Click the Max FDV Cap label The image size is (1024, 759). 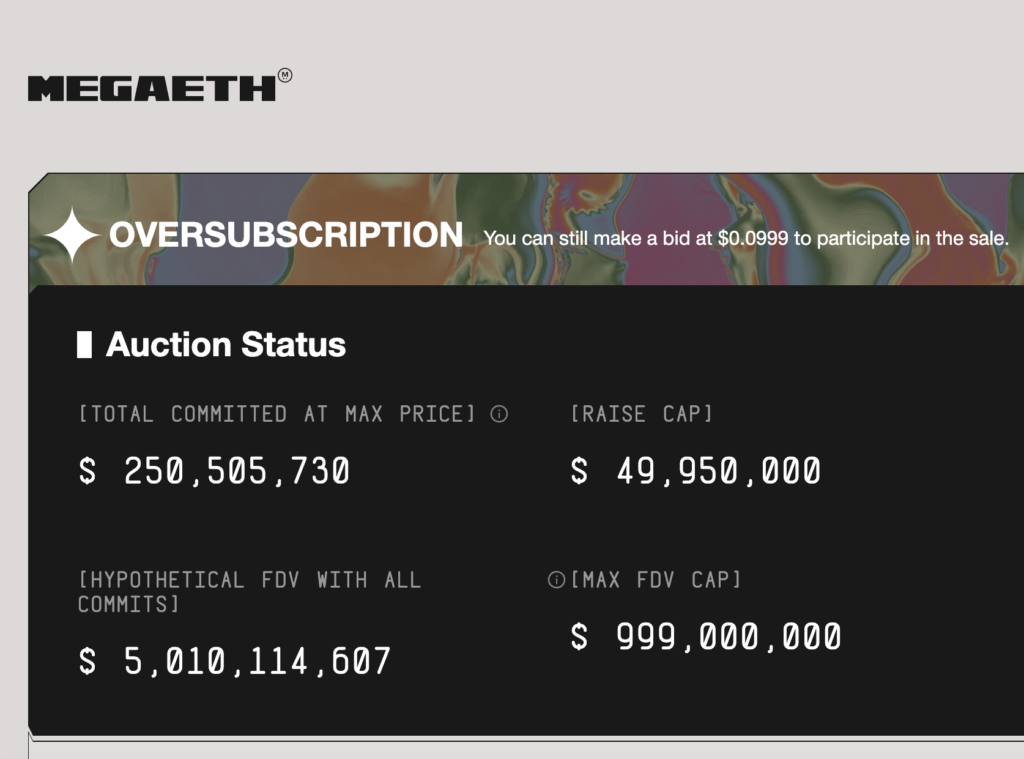point(656,580)
